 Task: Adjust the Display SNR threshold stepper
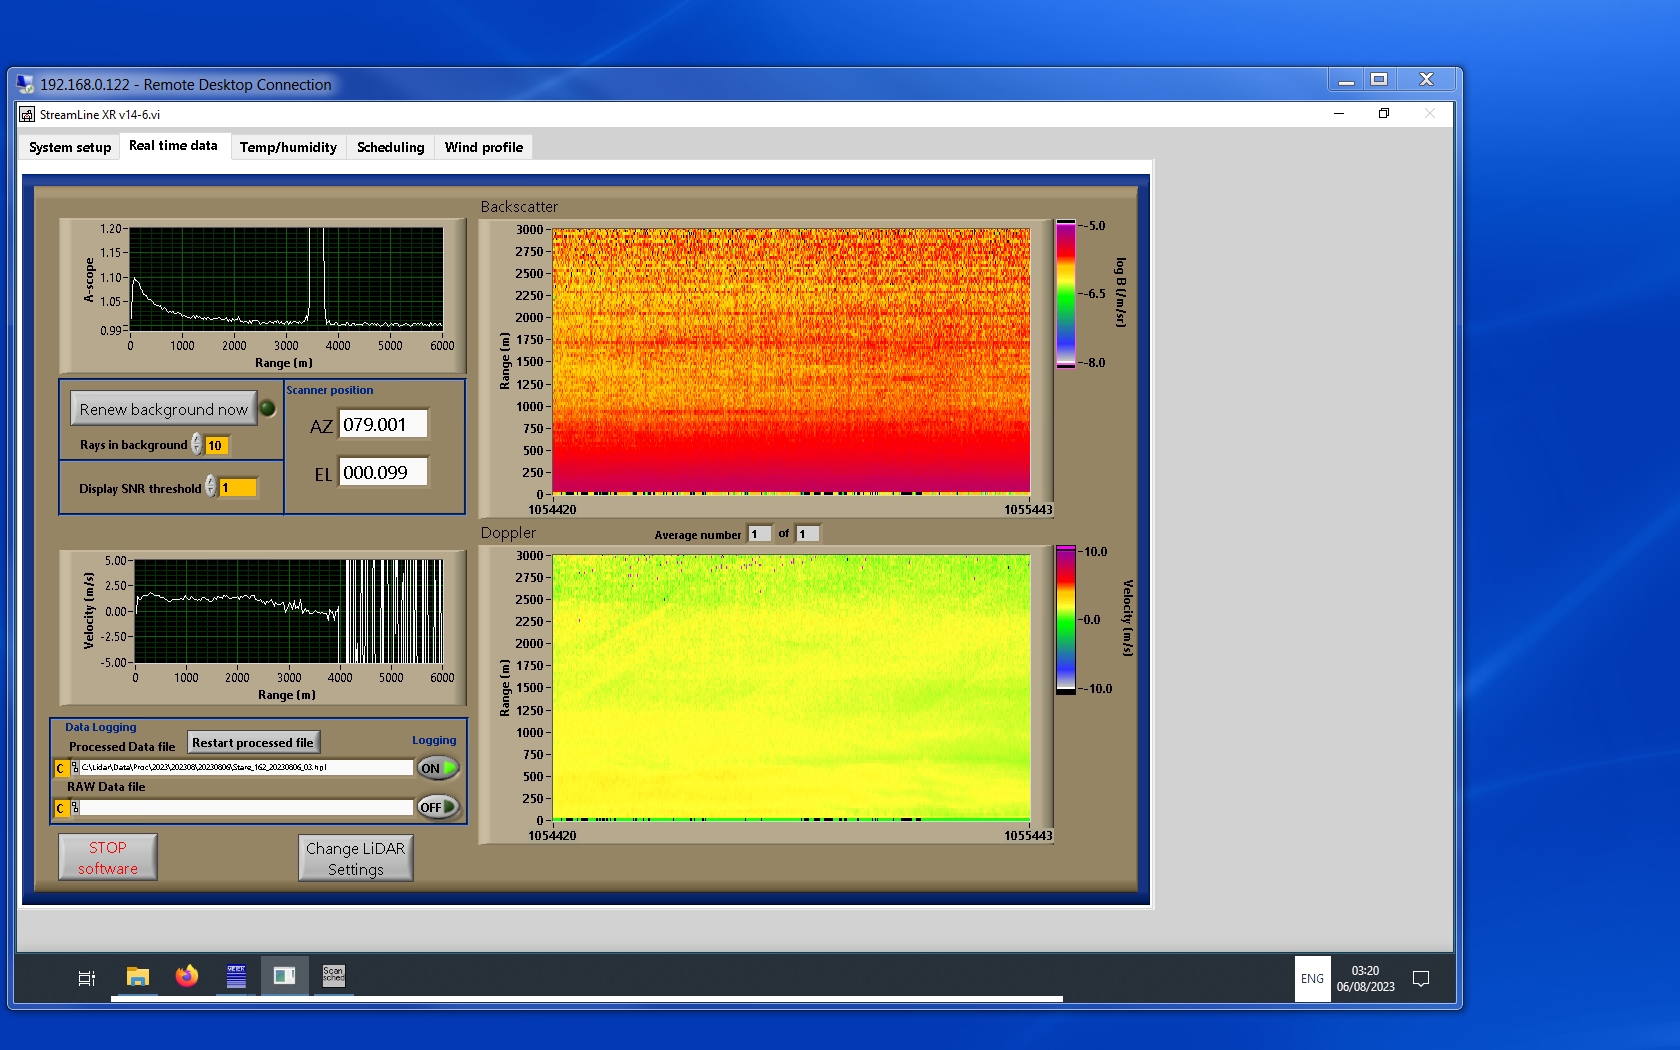(x=211, y=487)
